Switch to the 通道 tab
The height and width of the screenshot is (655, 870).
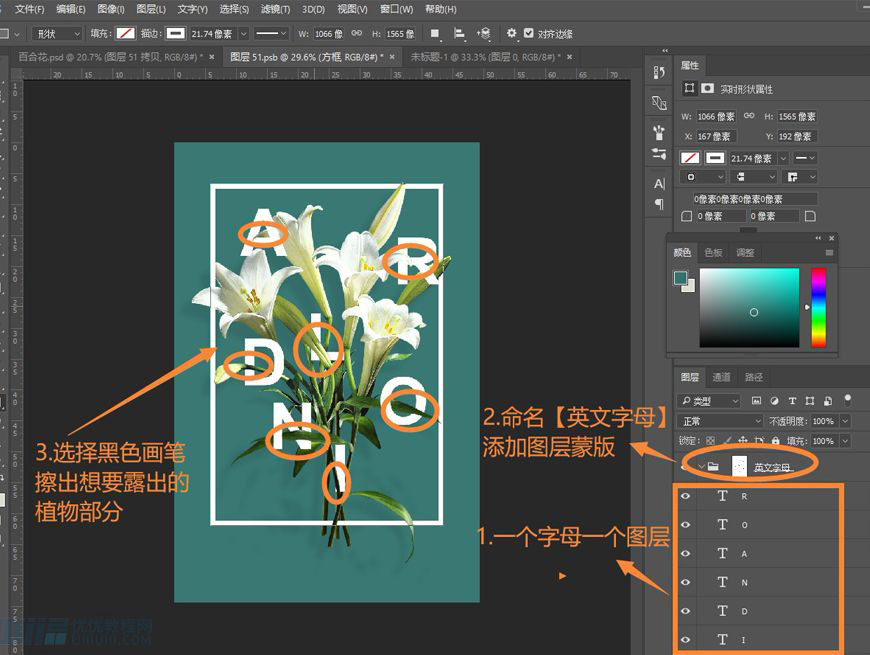pos(721,377)
